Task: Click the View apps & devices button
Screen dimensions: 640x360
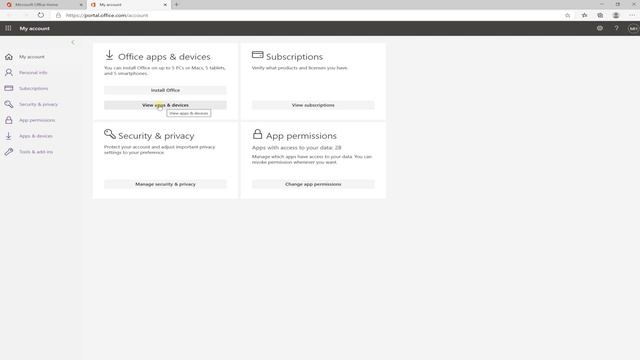Action: (165, 105)
